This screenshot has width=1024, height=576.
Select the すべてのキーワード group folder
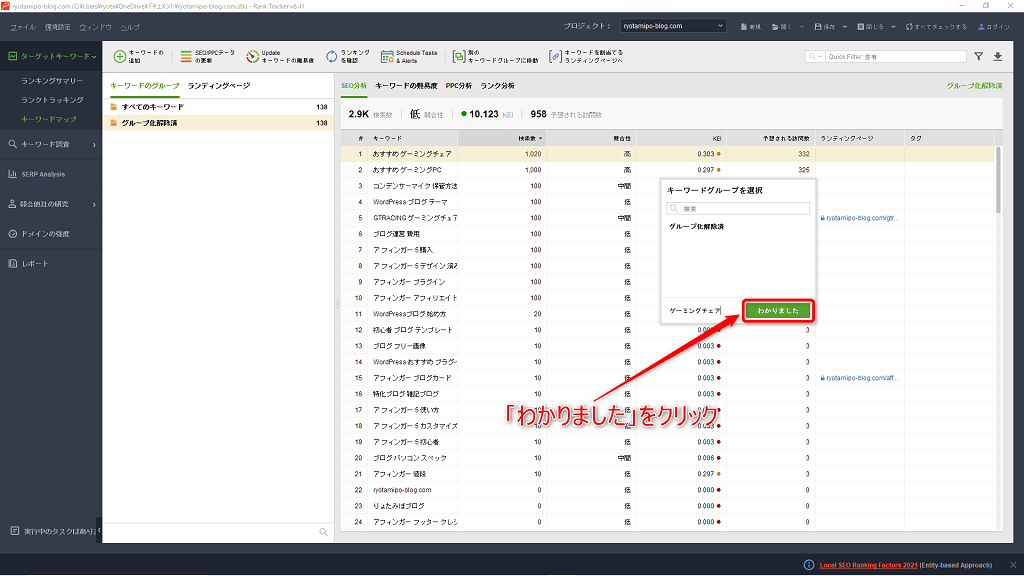(153, 107)
